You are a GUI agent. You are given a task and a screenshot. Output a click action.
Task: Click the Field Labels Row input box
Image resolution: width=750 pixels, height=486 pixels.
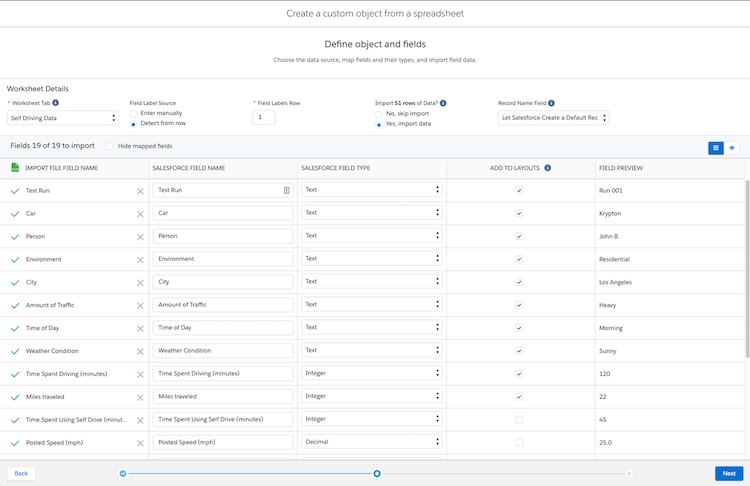264,117
